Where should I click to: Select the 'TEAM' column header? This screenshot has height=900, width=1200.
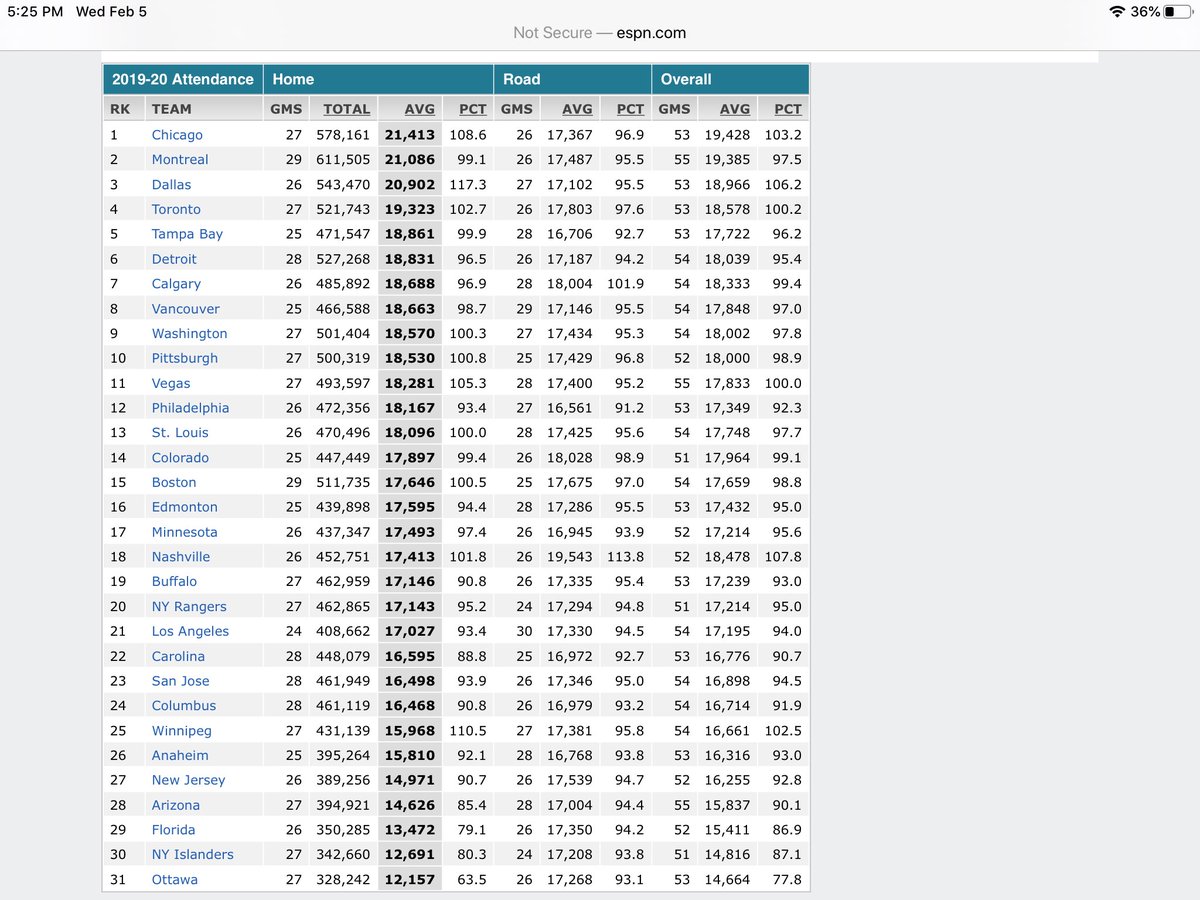(171, 109)
